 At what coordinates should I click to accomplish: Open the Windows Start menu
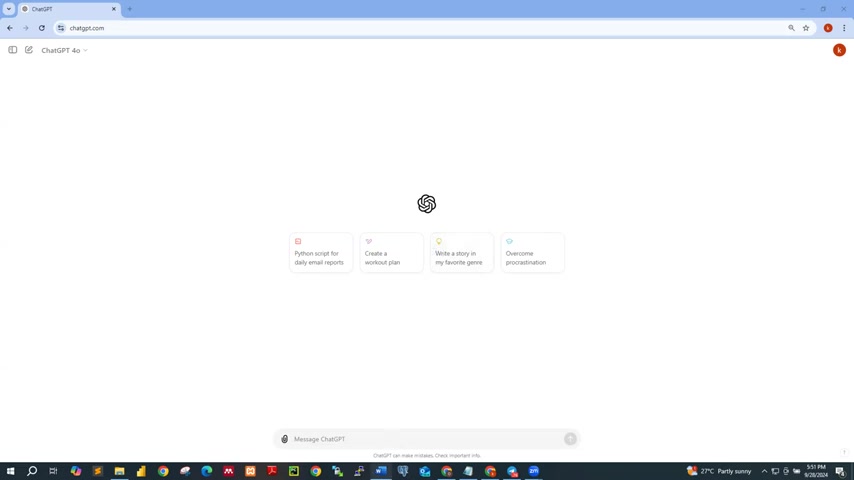point(10,471)
